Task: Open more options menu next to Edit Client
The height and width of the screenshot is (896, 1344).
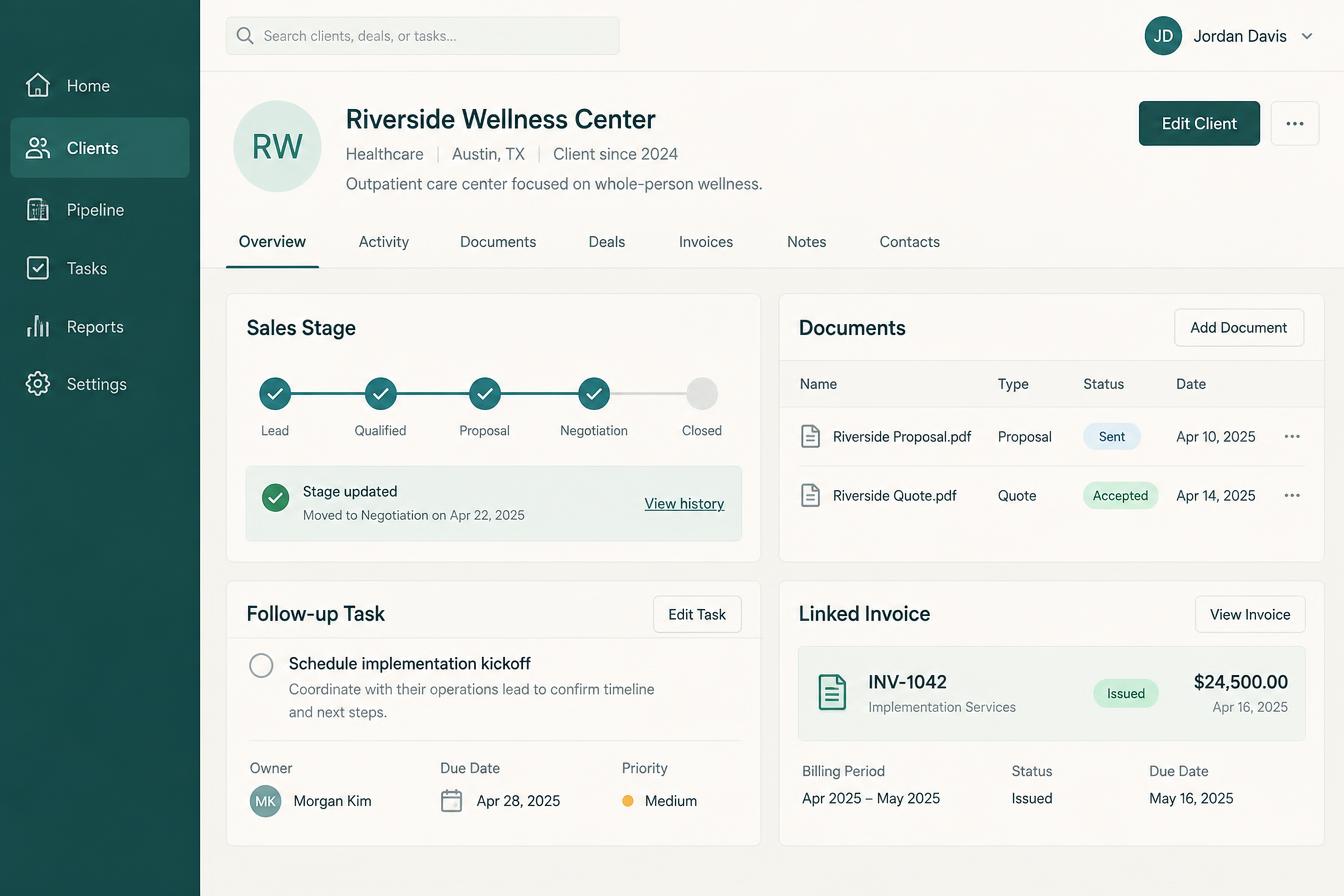Action: tap(1295, 123)
